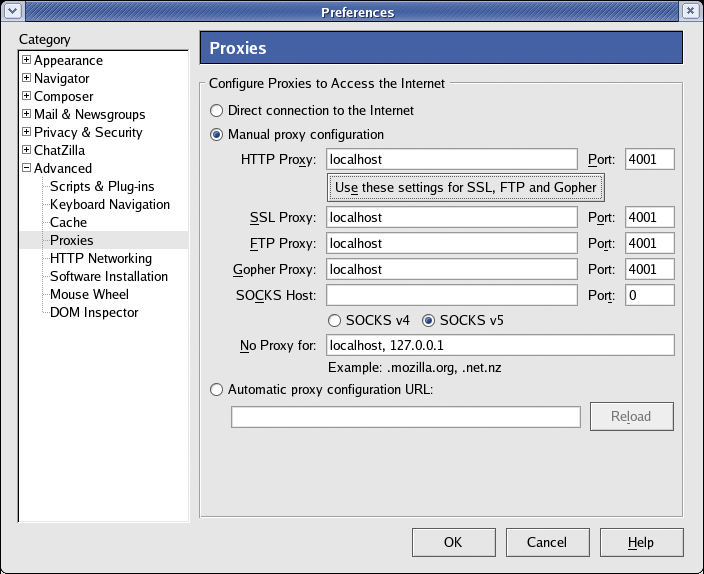
Task: Select Direct connection to the Internet
Action: [x=216, y=110]
